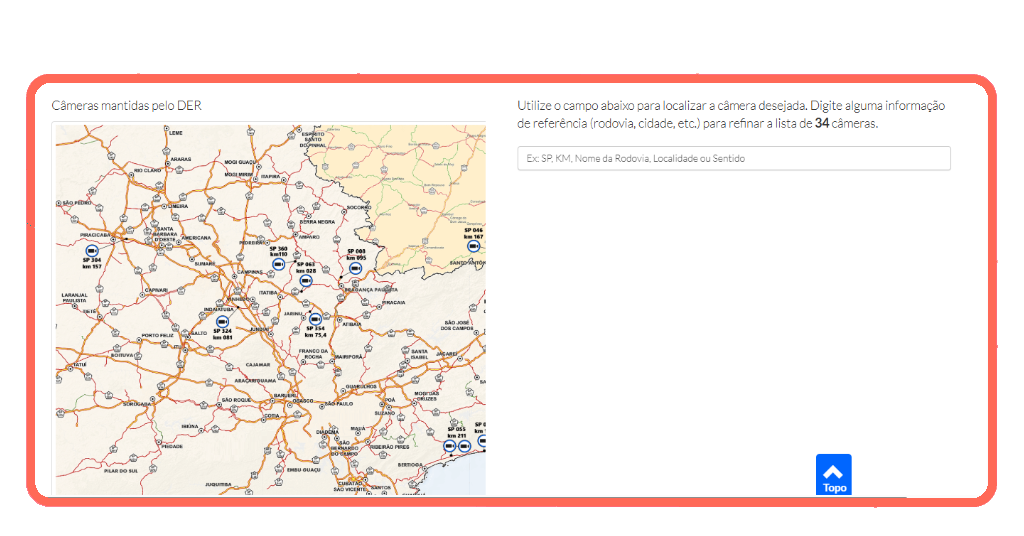Click the BERTIOGA label on the map
The width and height of the screenshot is (1024, 536).
point(410,465)
